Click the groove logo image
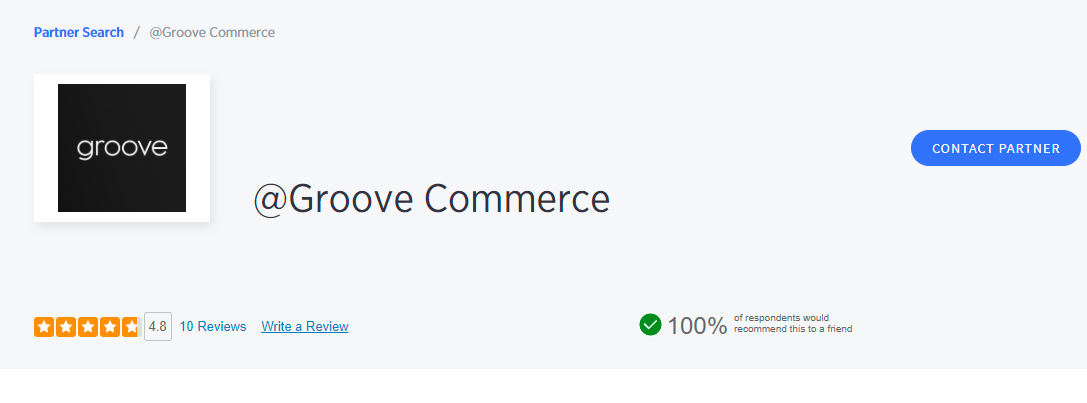 (122, 148)
